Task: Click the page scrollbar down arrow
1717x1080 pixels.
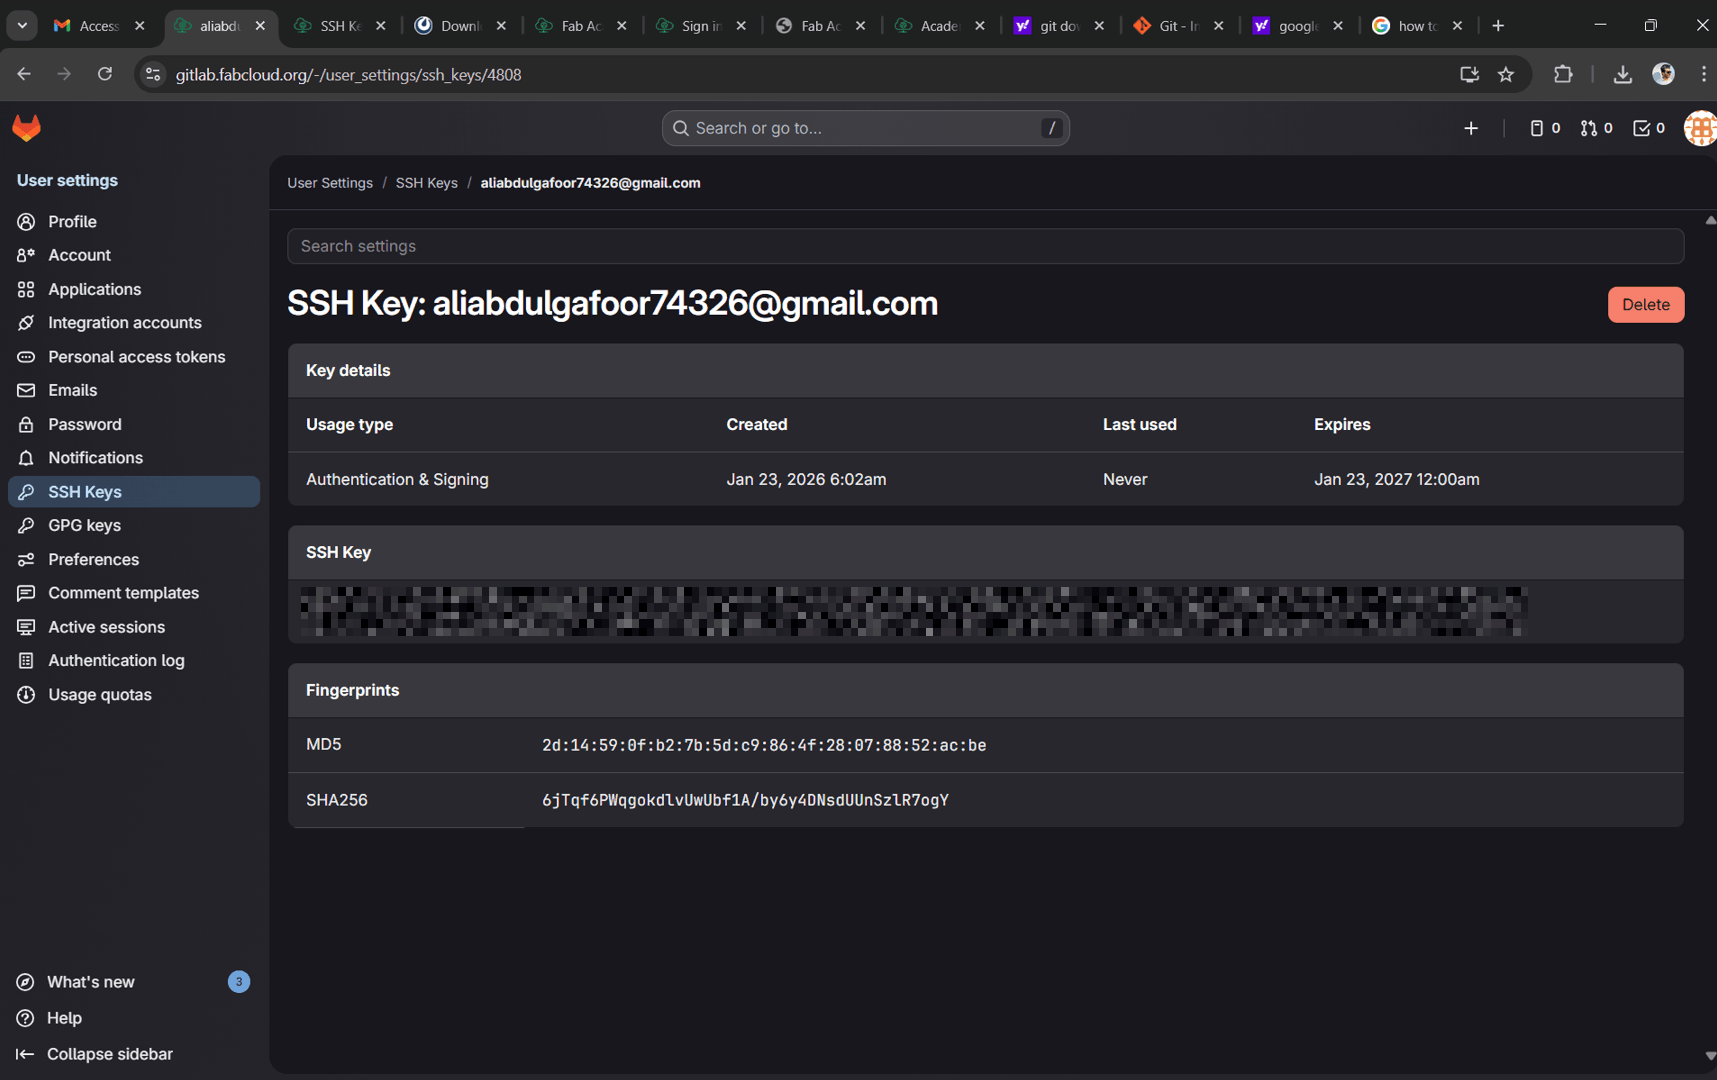Action: tap(1710, 1056)
